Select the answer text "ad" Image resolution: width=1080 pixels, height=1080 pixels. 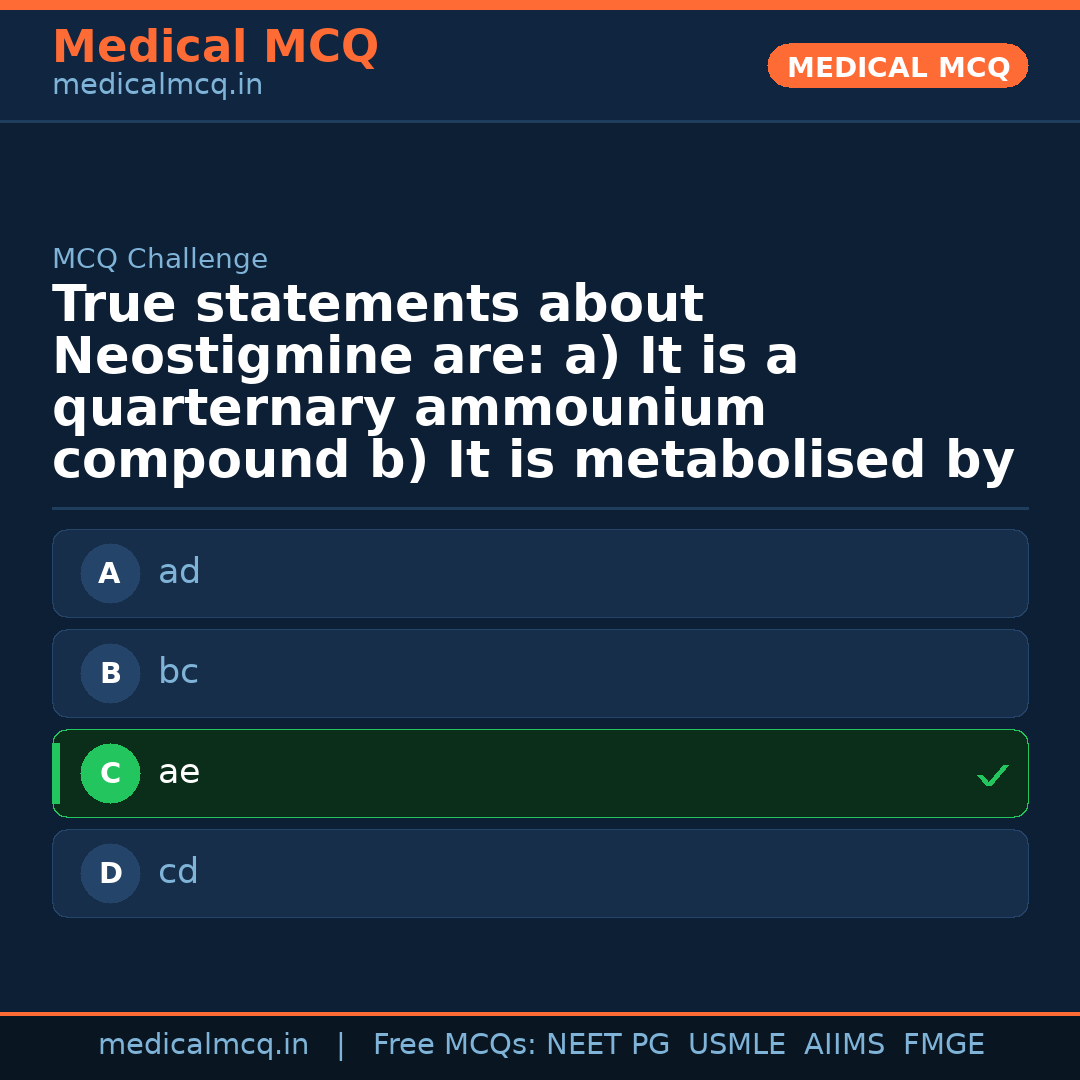179,572
